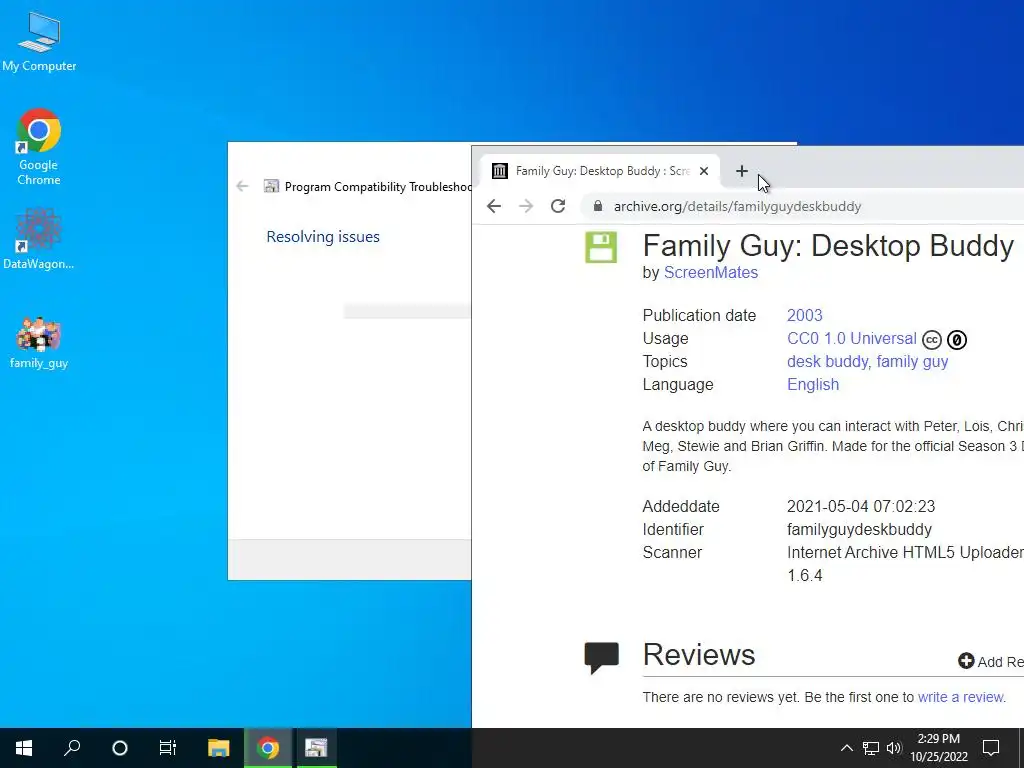
Task: Open network status tray icon
Action: [x=871, y=748]
